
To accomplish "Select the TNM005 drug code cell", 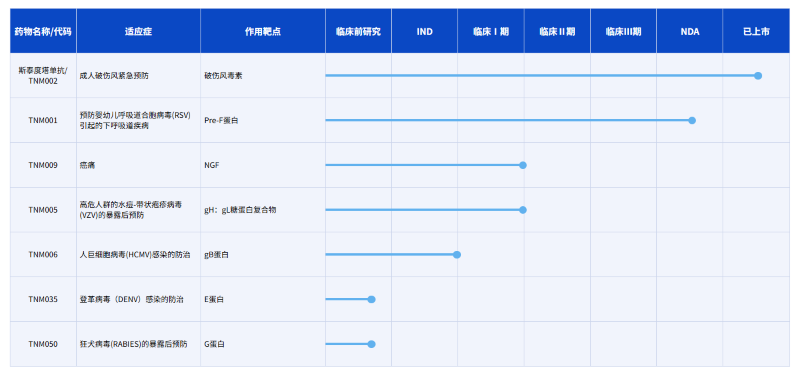I will coord(43,210).
